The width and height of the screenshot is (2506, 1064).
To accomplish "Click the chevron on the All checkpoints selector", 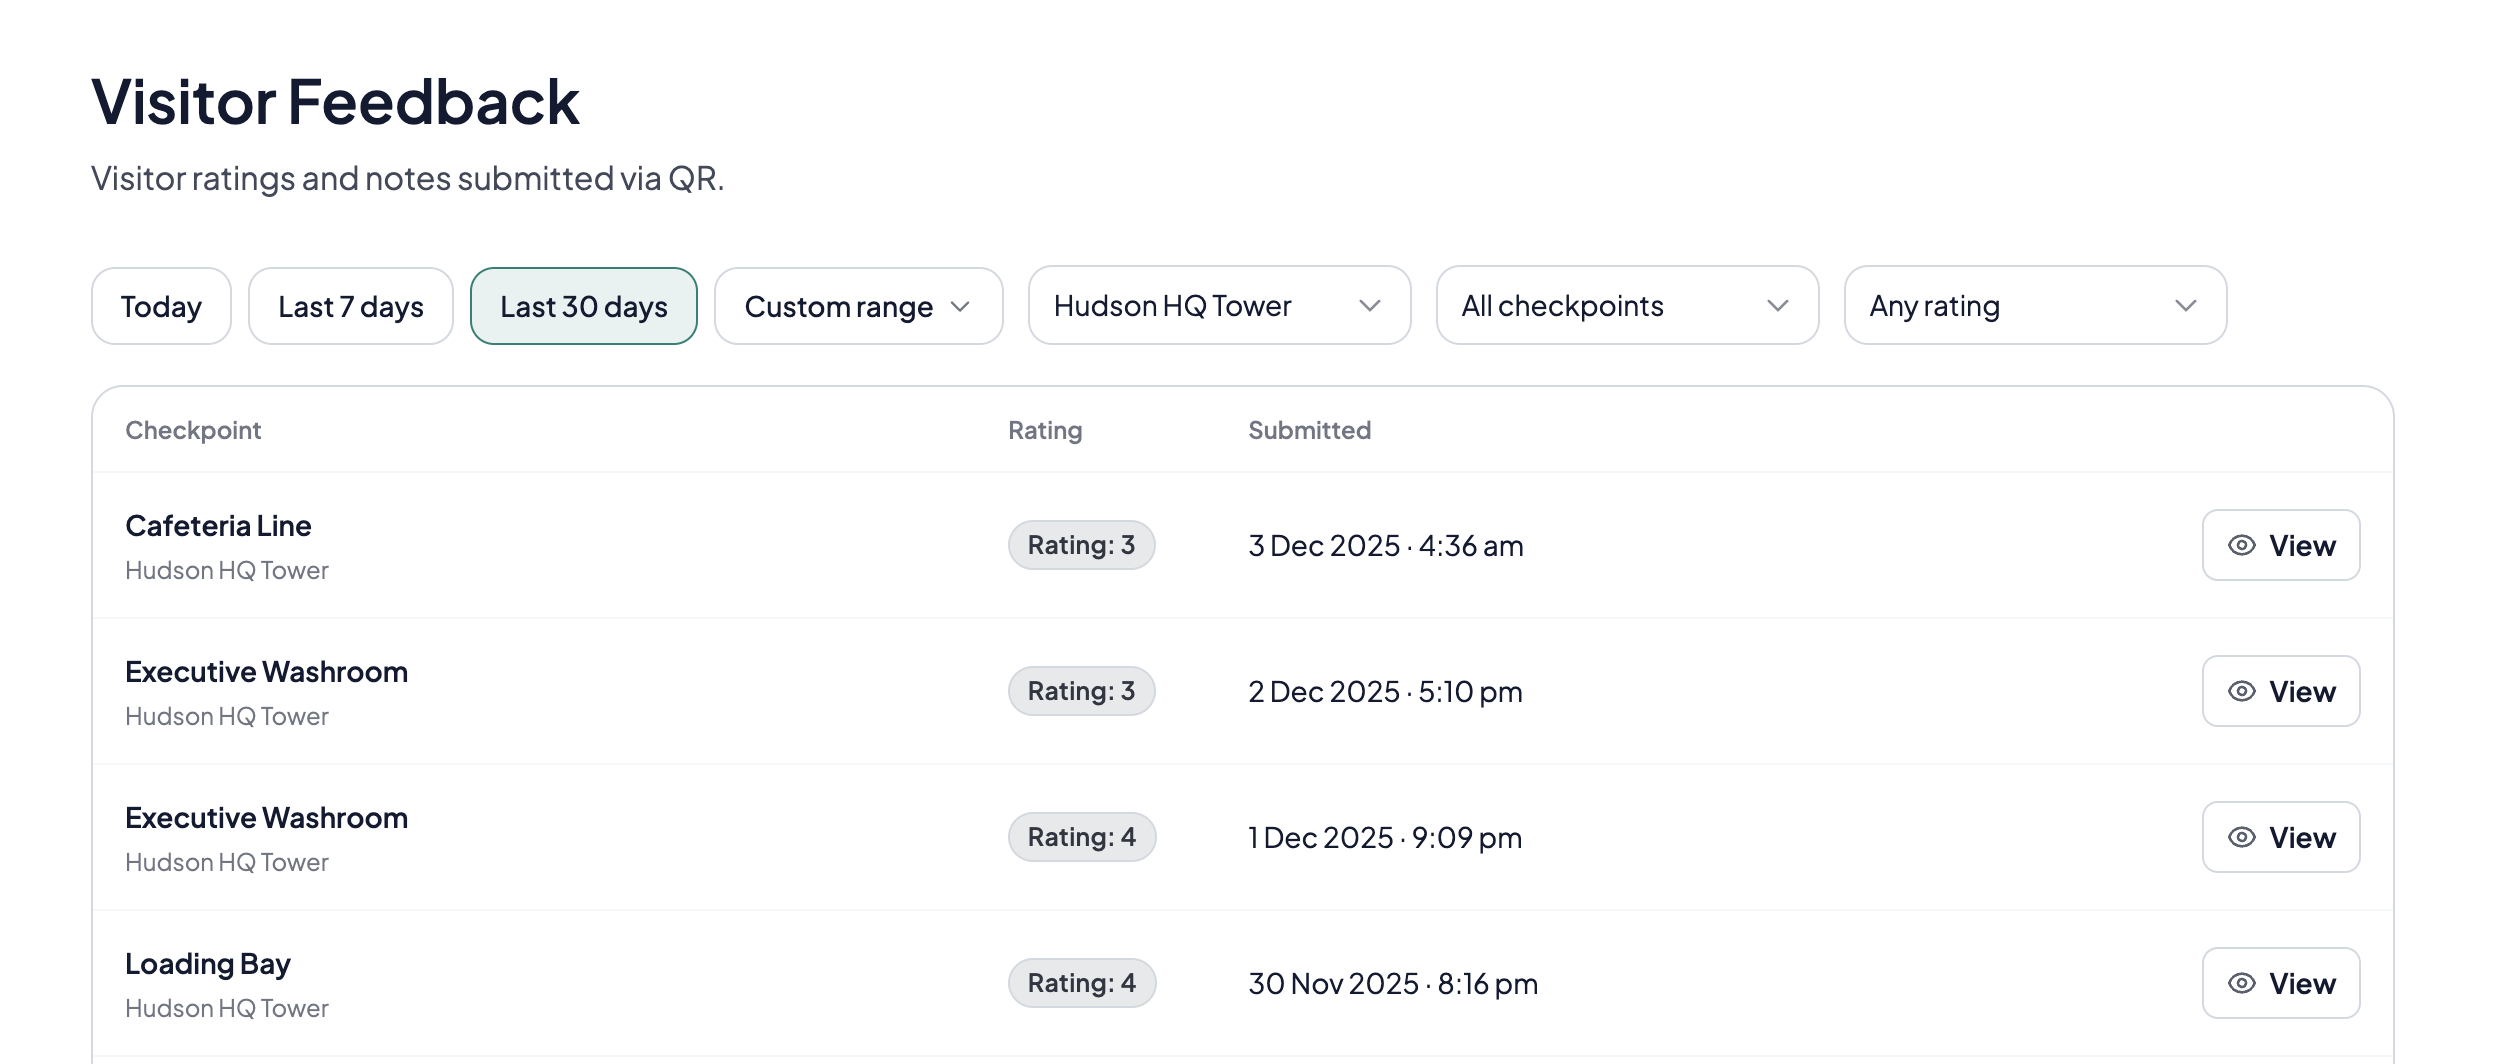I will coord(1779,306).
